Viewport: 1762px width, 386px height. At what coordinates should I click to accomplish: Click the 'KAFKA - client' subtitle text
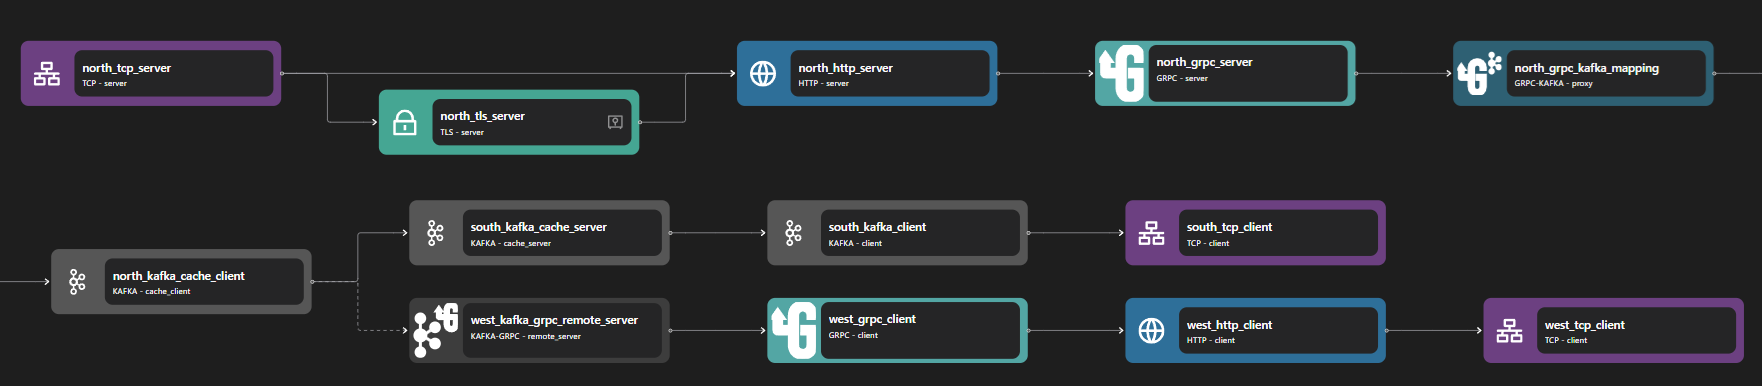point(855,243)
